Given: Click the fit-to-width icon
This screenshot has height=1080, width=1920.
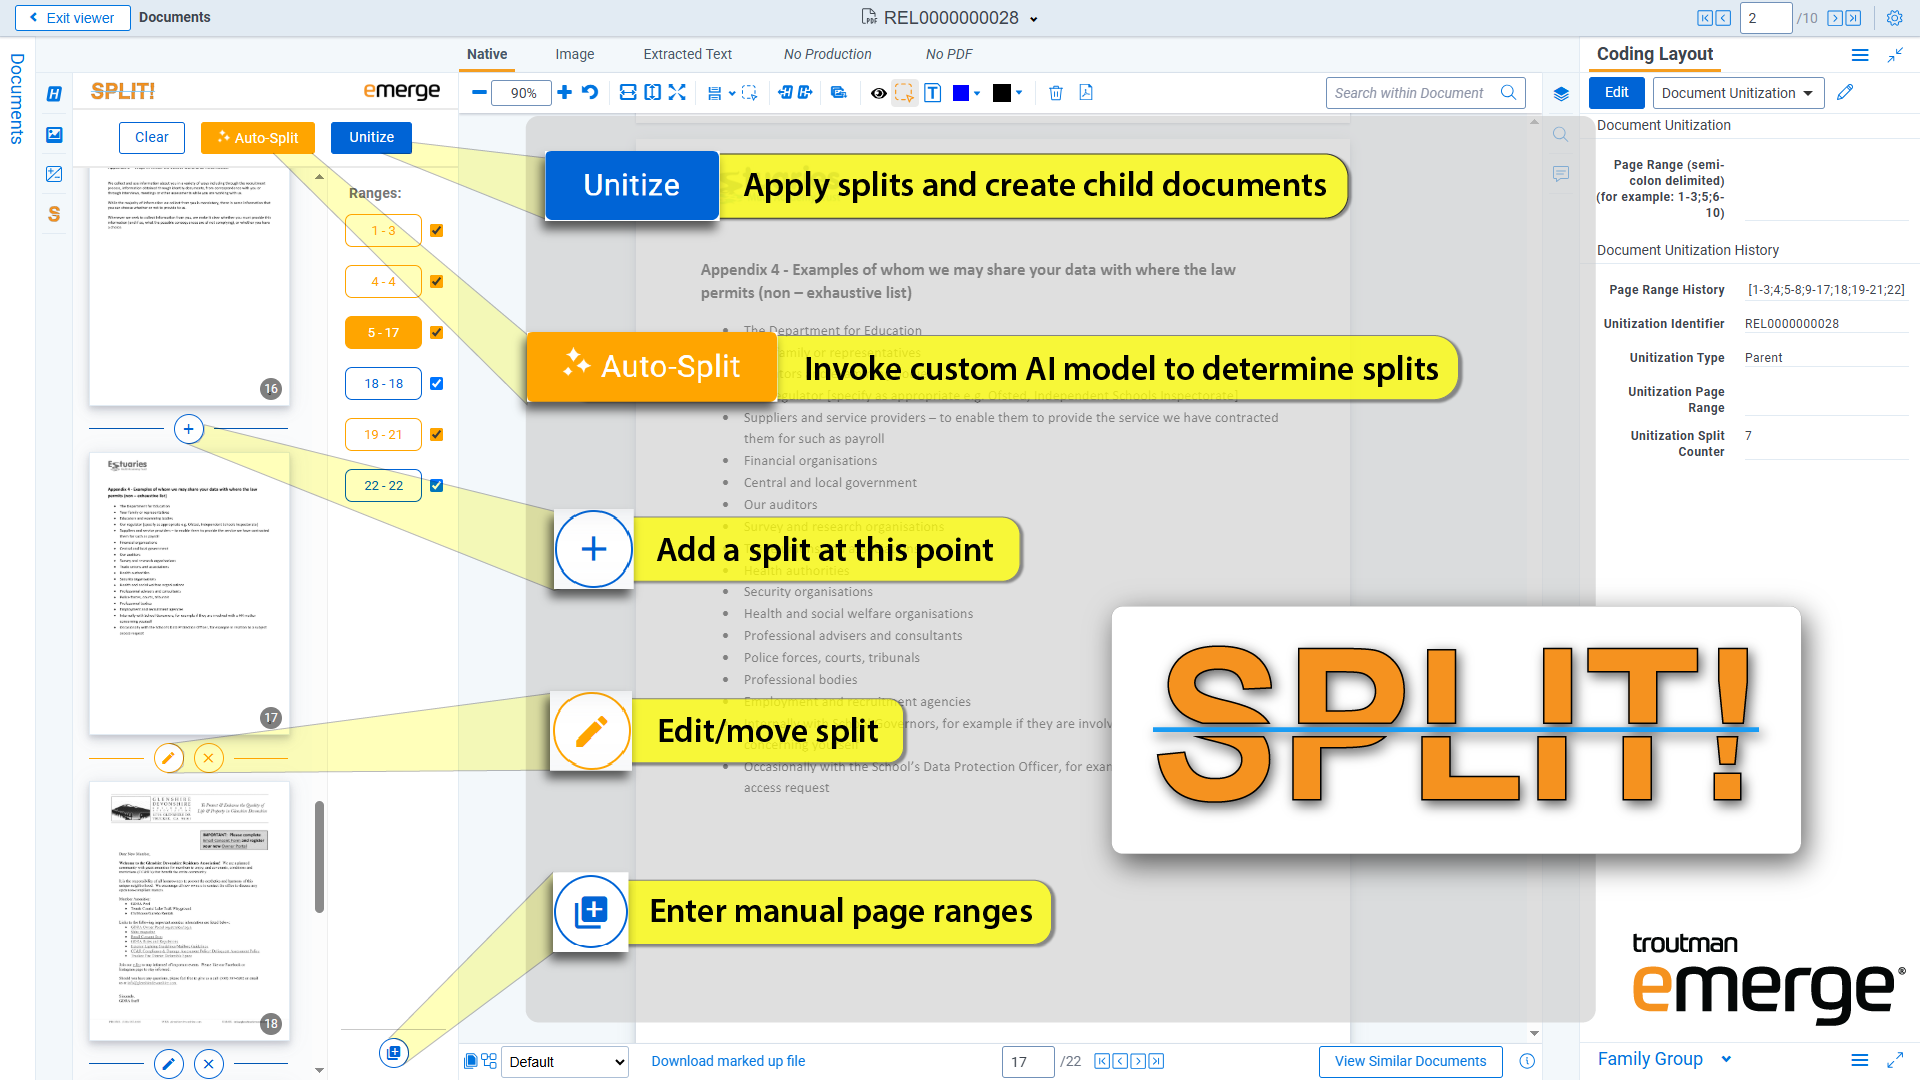Looking at the screenshot, I should 628,93.
